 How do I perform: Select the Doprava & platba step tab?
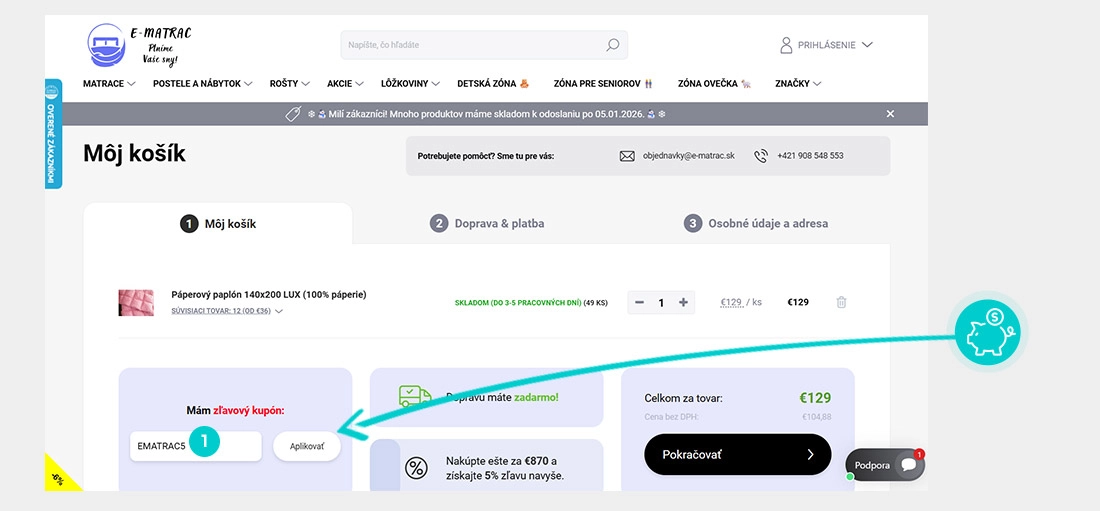click(487, 224)
